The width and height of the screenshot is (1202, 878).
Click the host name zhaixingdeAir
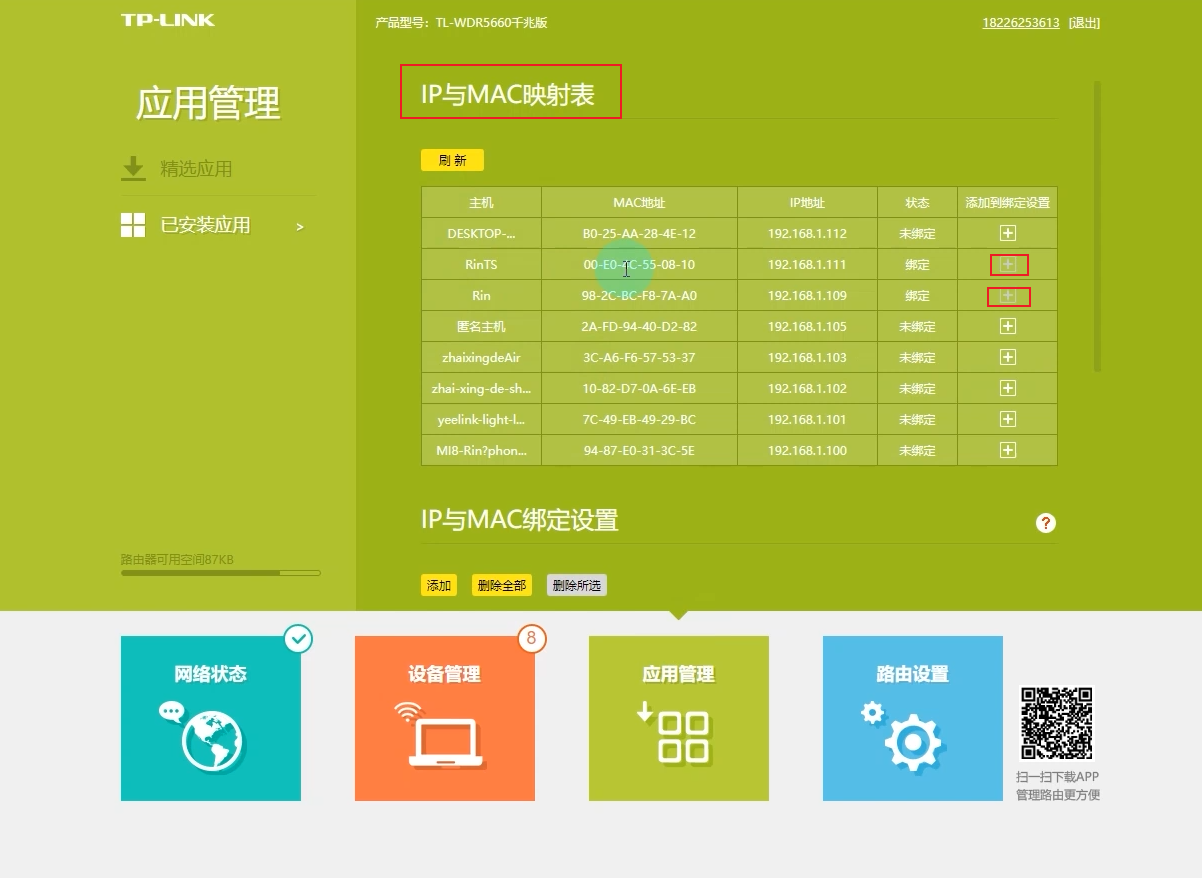click(481, 357)
